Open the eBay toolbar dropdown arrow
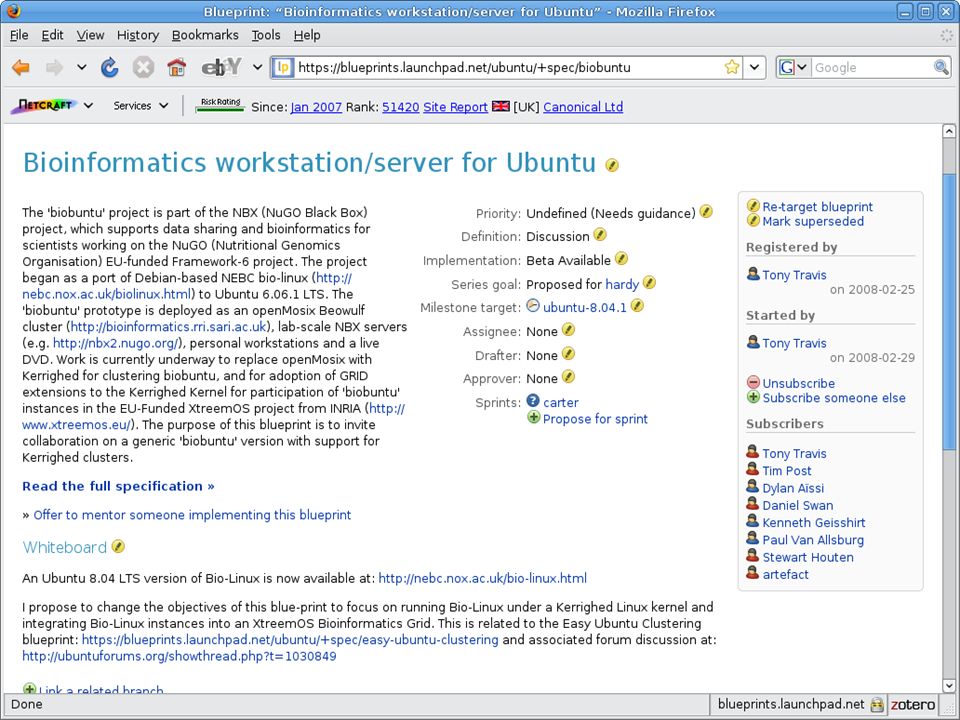Image resolution: width=960 pixels, height=720 pixels. click(x=258, y=67)
